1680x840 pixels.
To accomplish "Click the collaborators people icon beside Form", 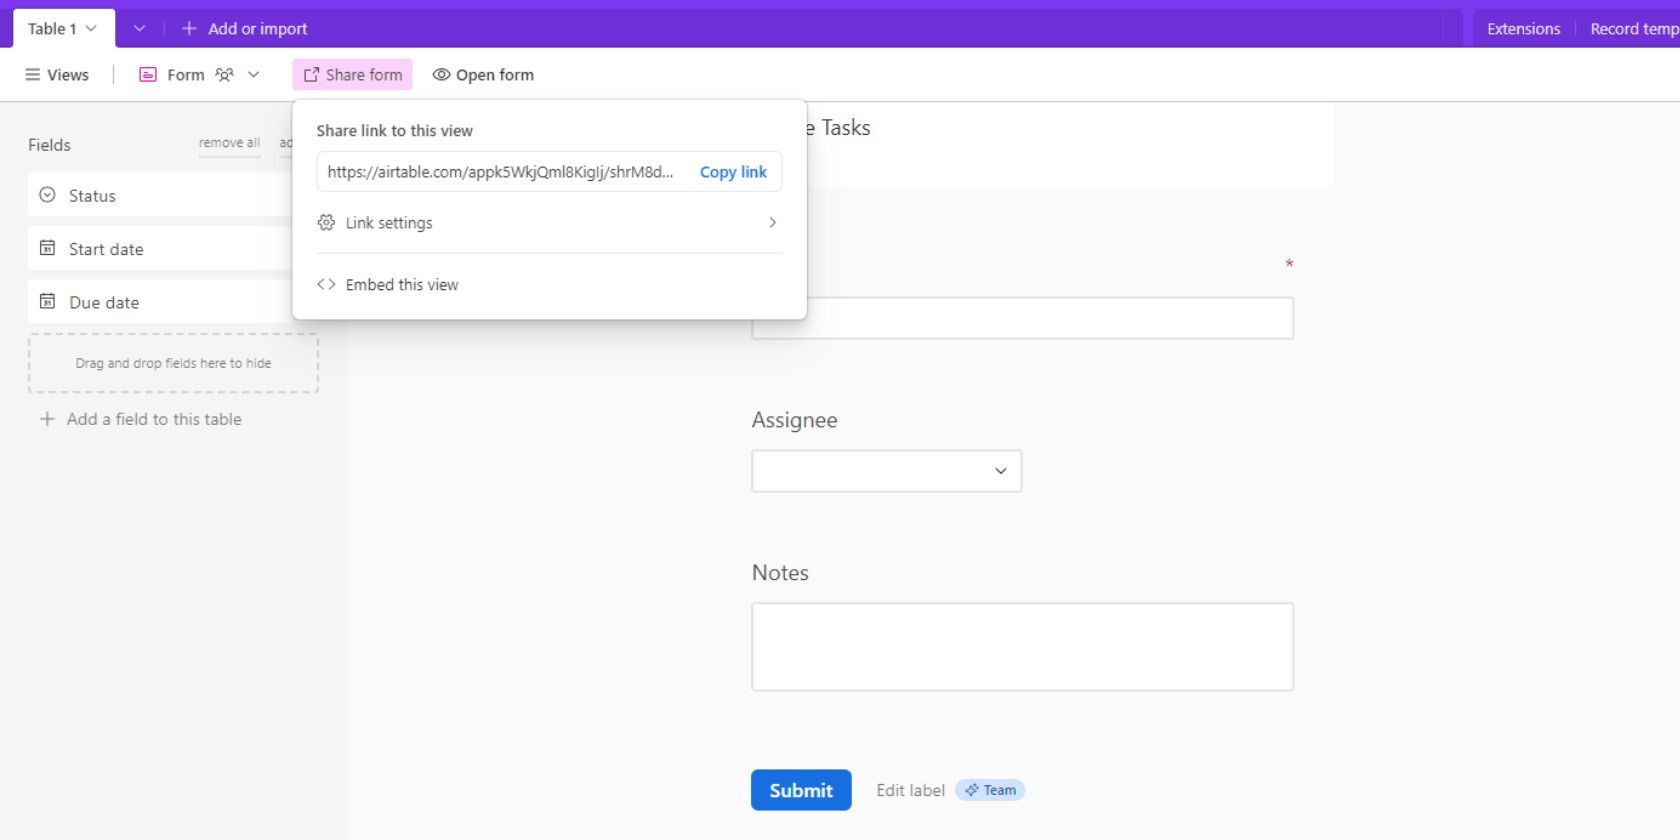I will tap(225, 75).
